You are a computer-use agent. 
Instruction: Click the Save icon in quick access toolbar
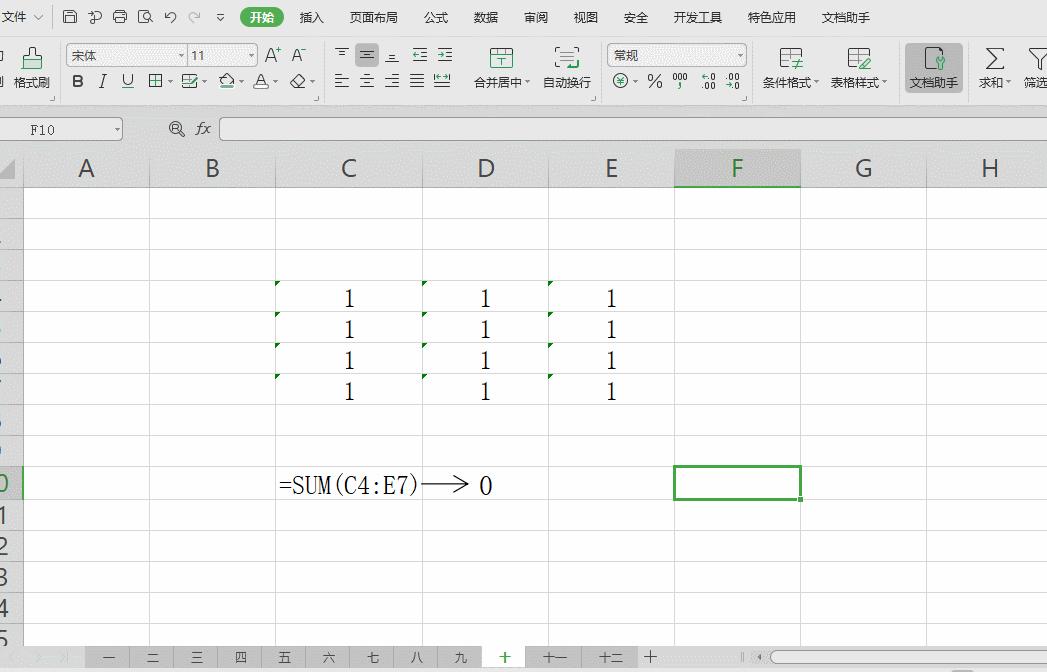click(69, 17)
